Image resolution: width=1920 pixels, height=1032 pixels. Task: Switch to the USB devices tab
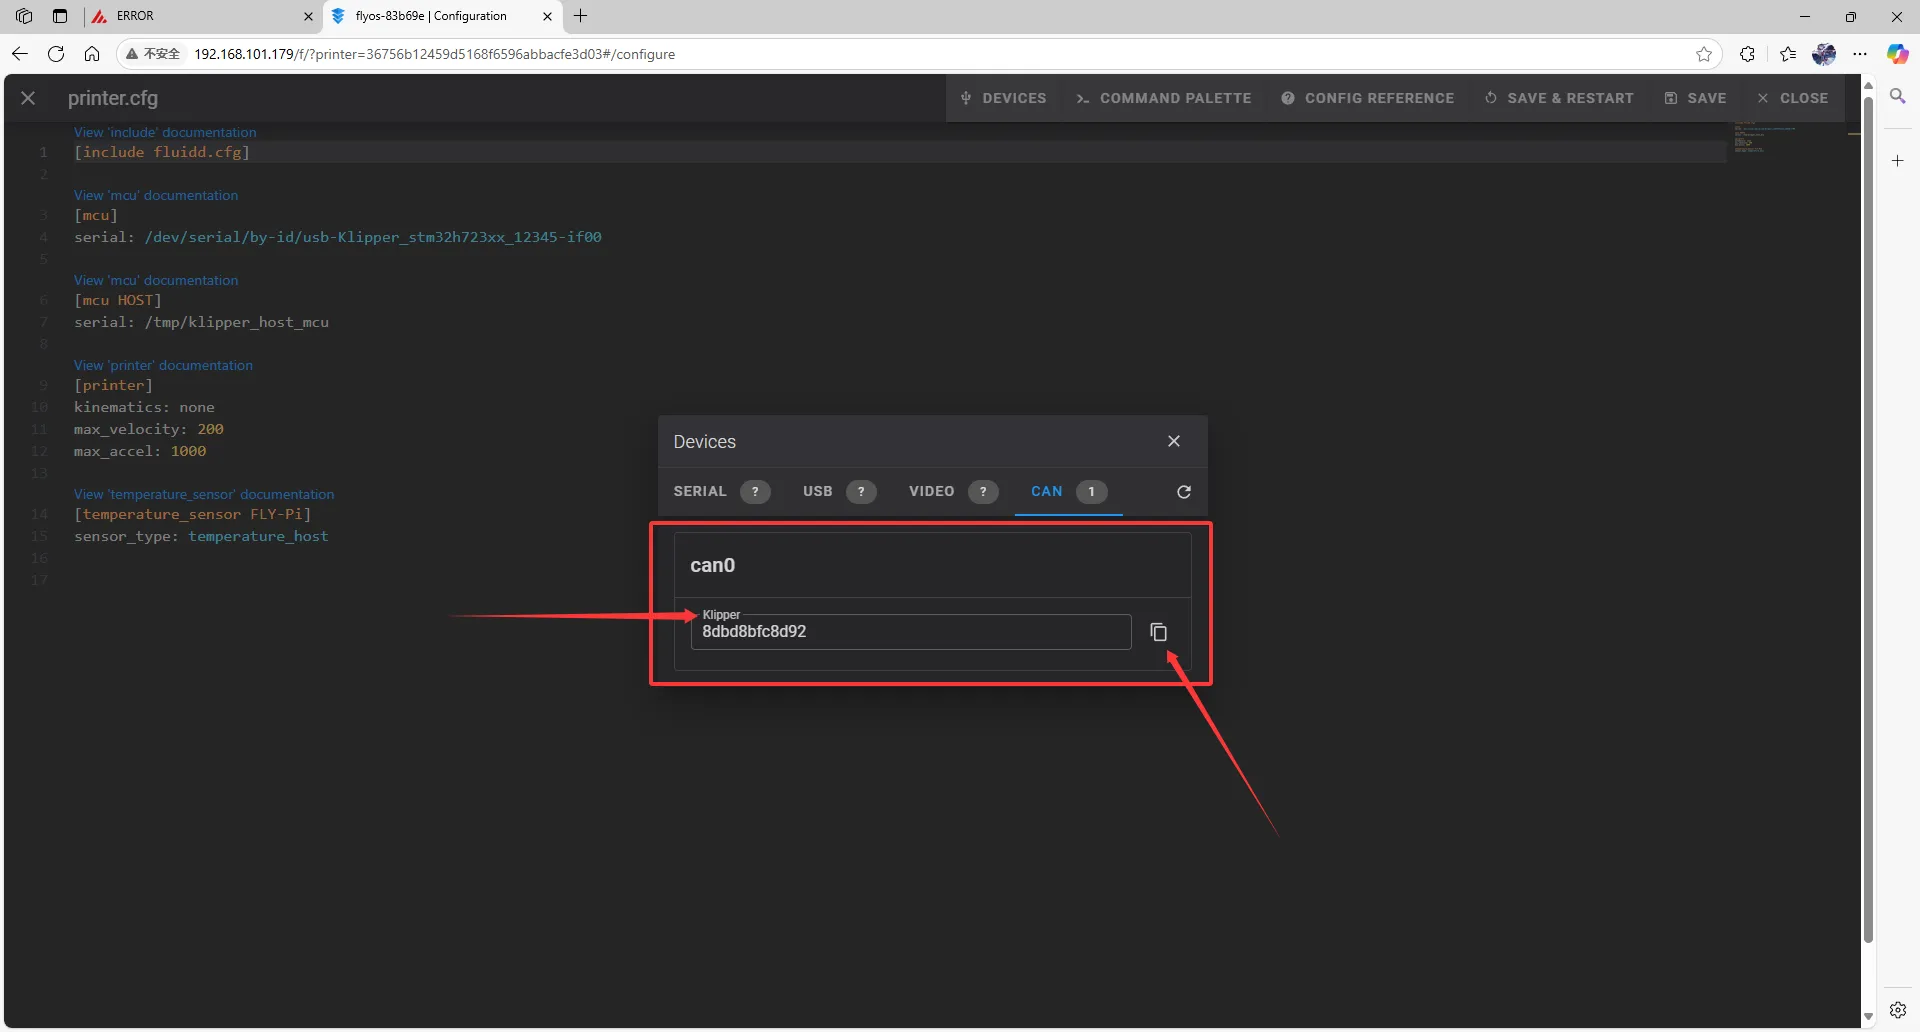coord(818,492)
